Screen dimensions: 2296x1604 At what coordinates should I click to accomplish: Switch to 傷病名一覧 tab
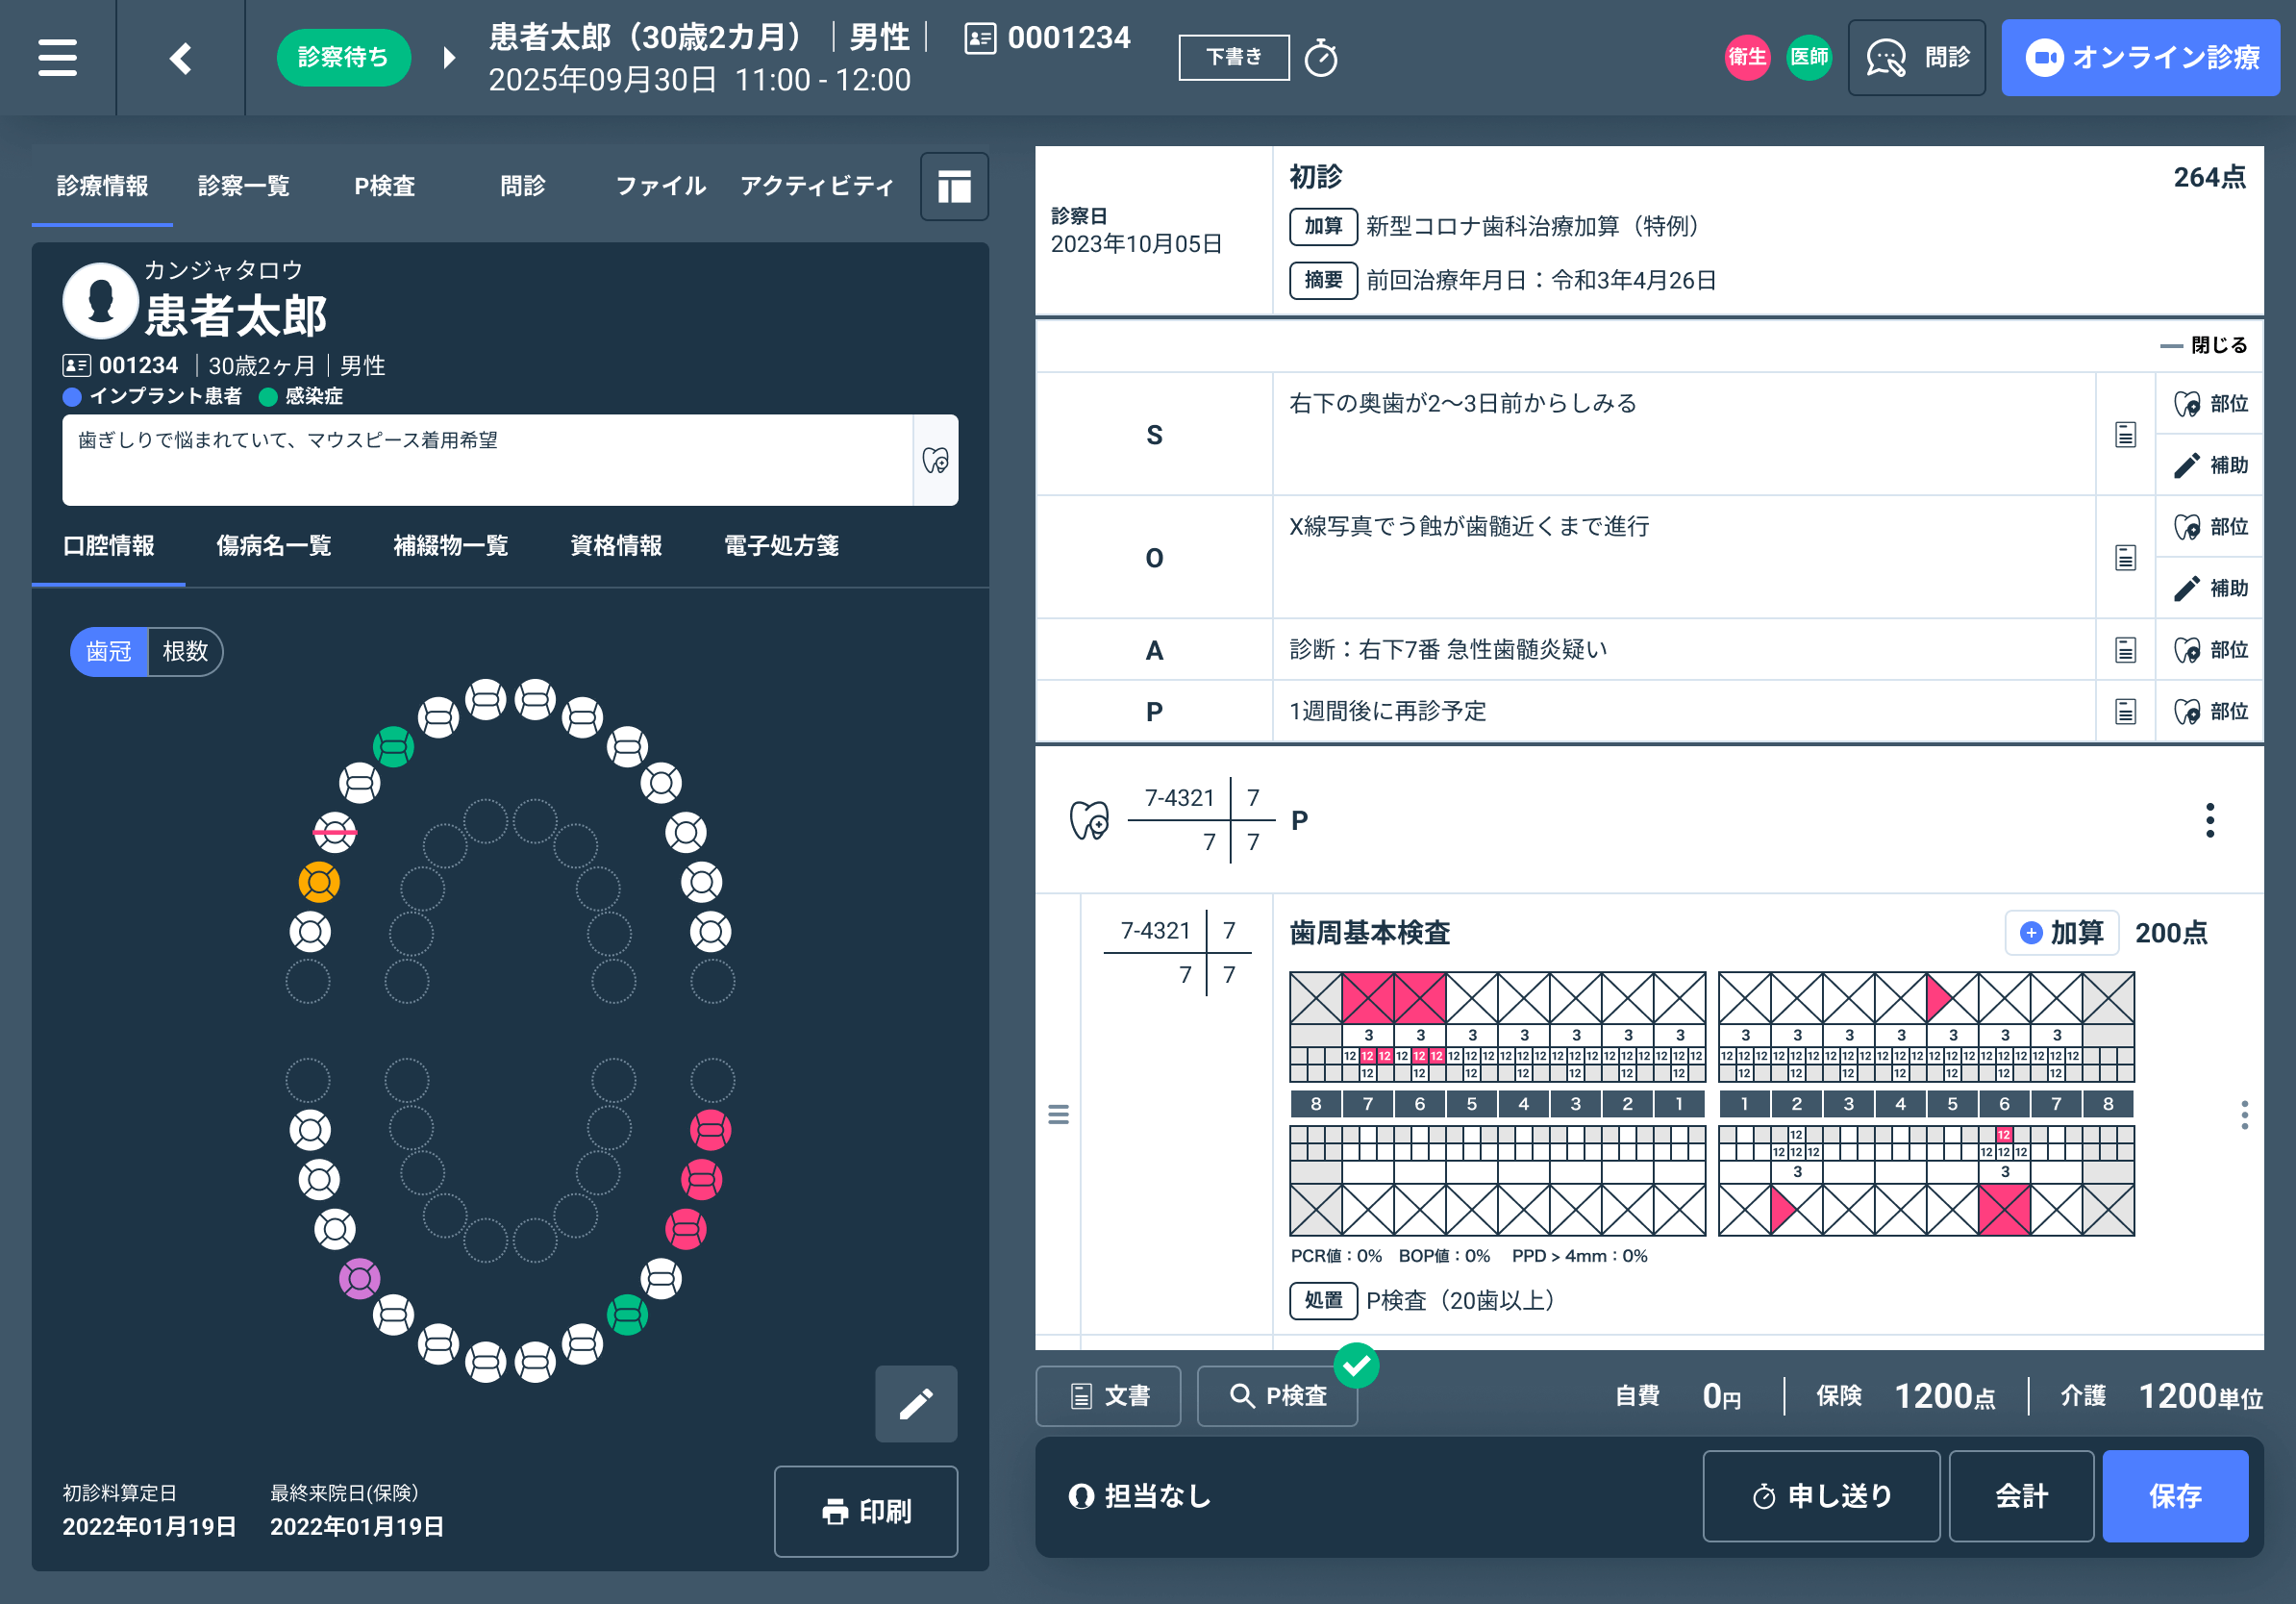273,545
